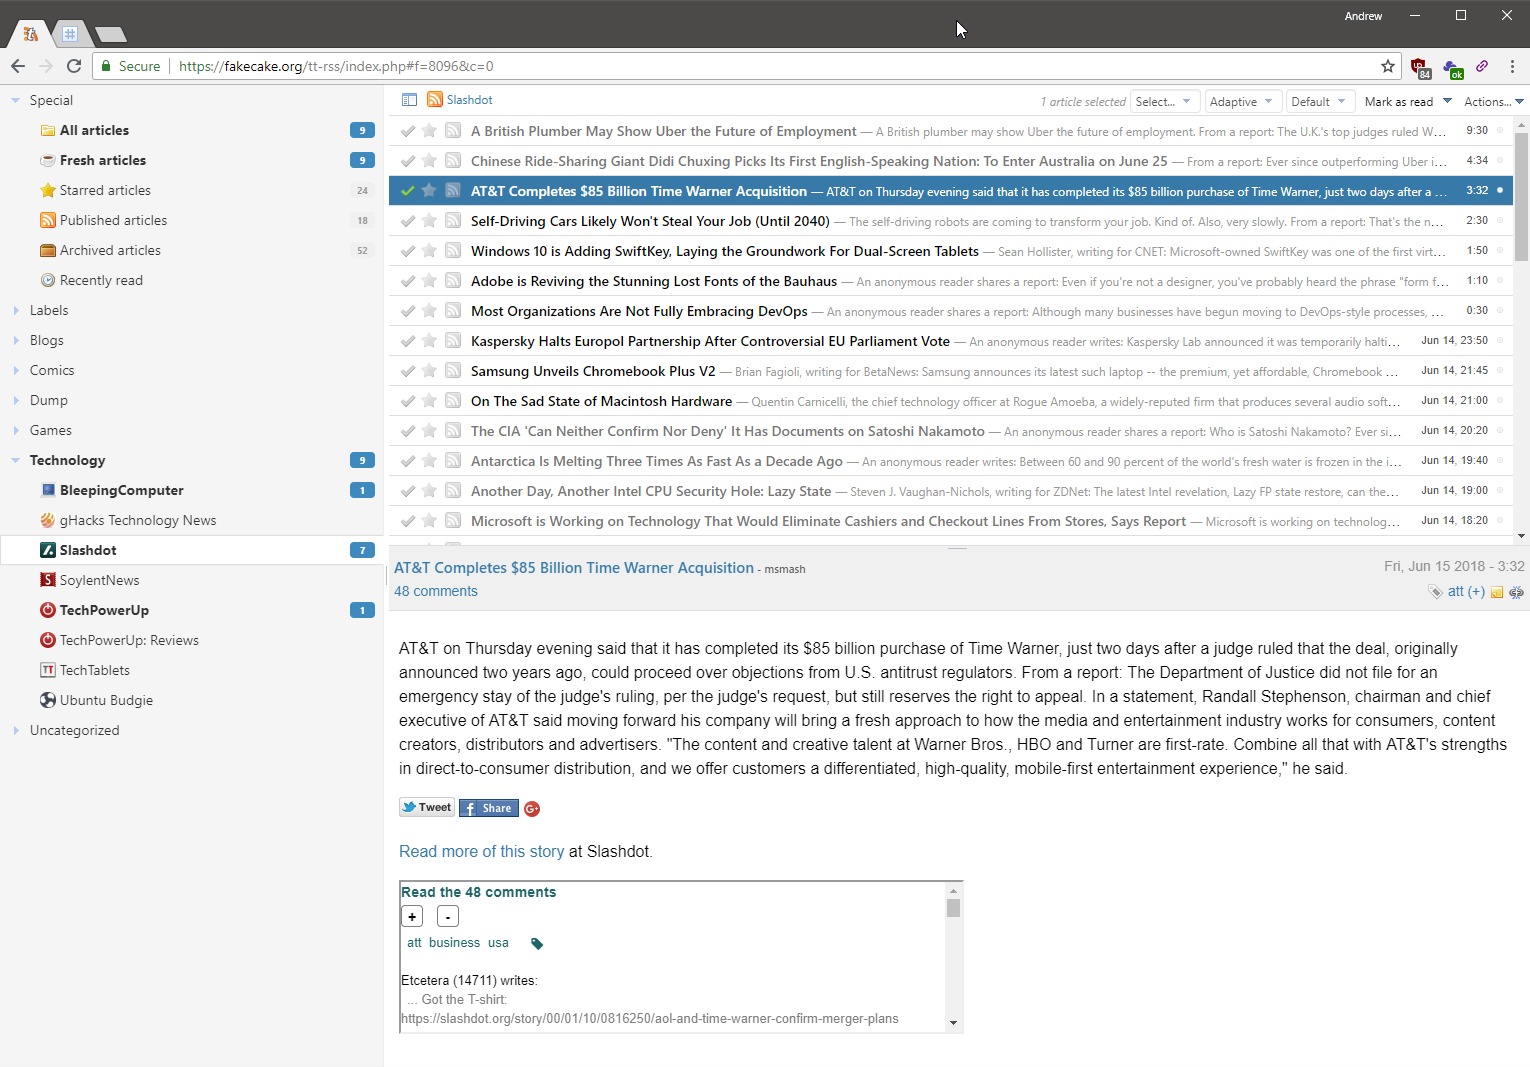Expand the Labels category
Image resolution: width=1530 pixels, height=1067 pixels.
(16, 310)
